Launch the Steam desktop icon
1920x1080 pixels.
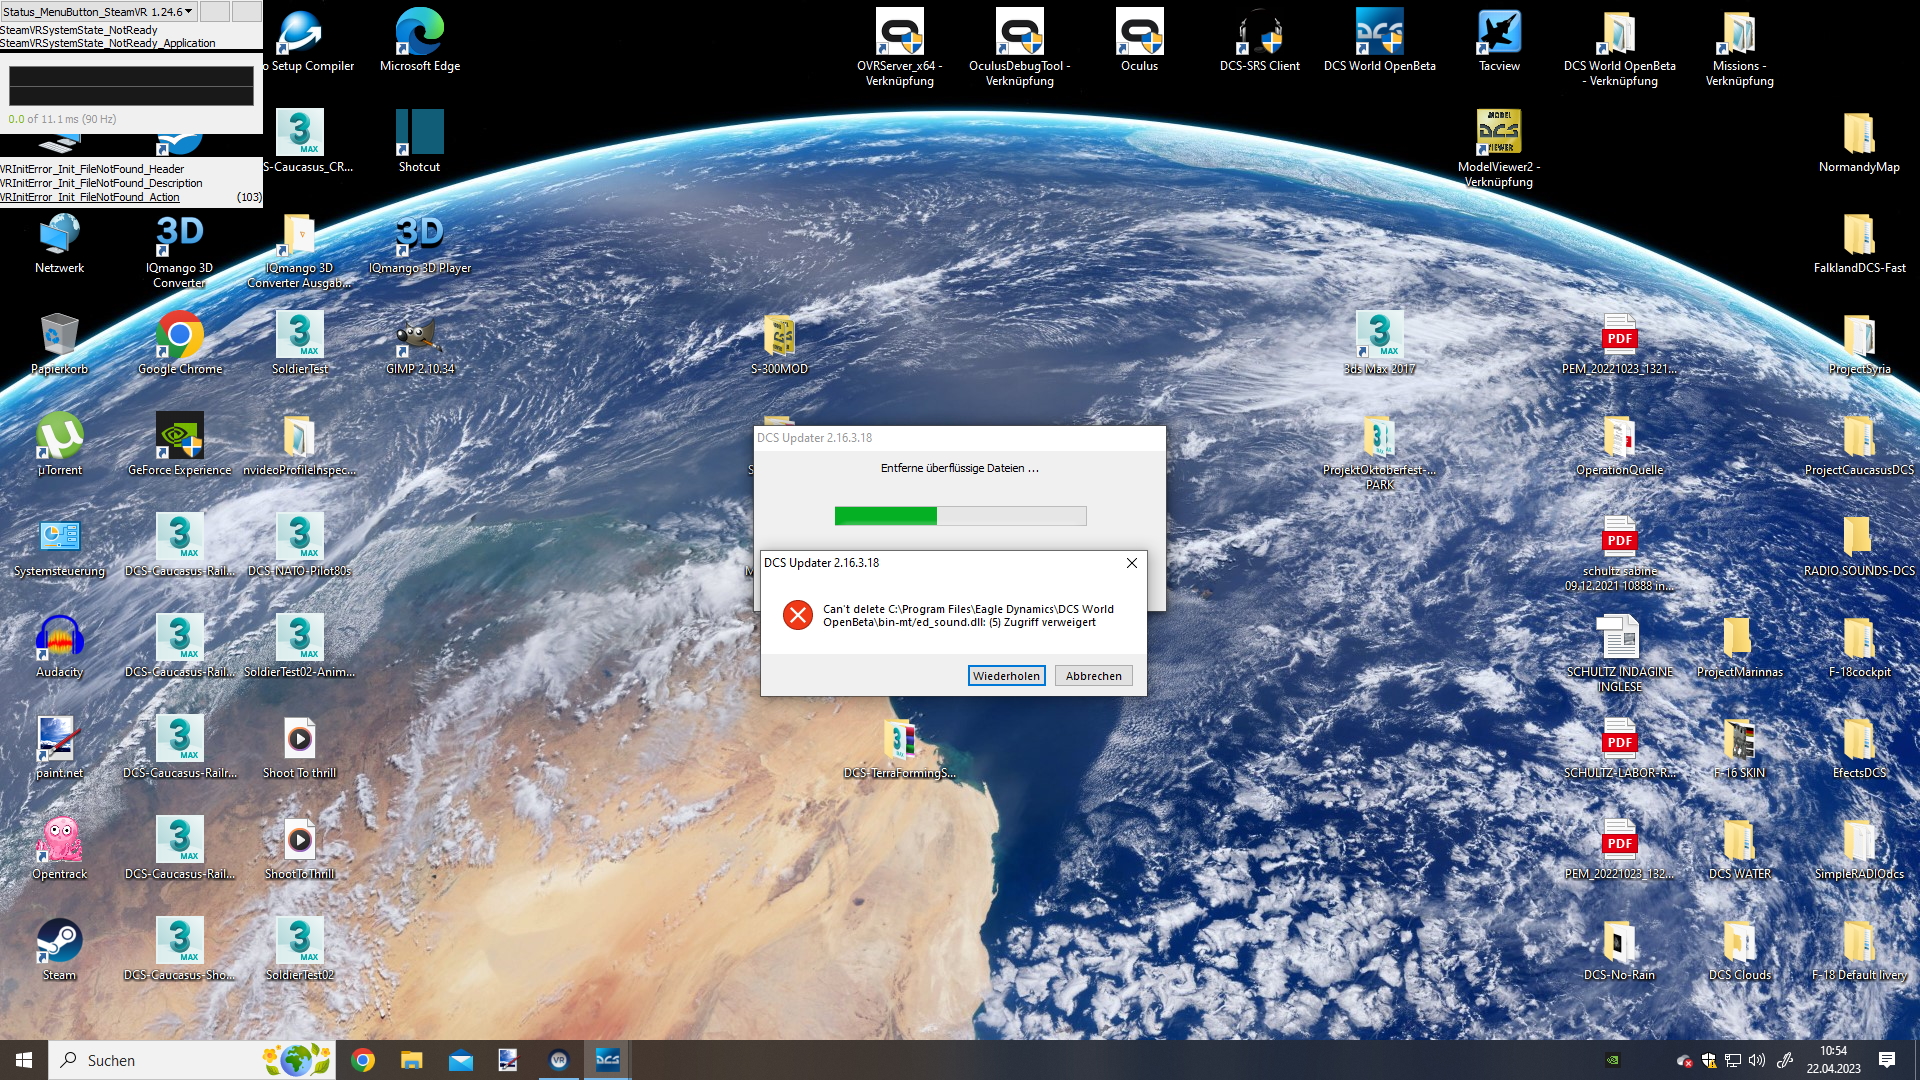(60, 950)
